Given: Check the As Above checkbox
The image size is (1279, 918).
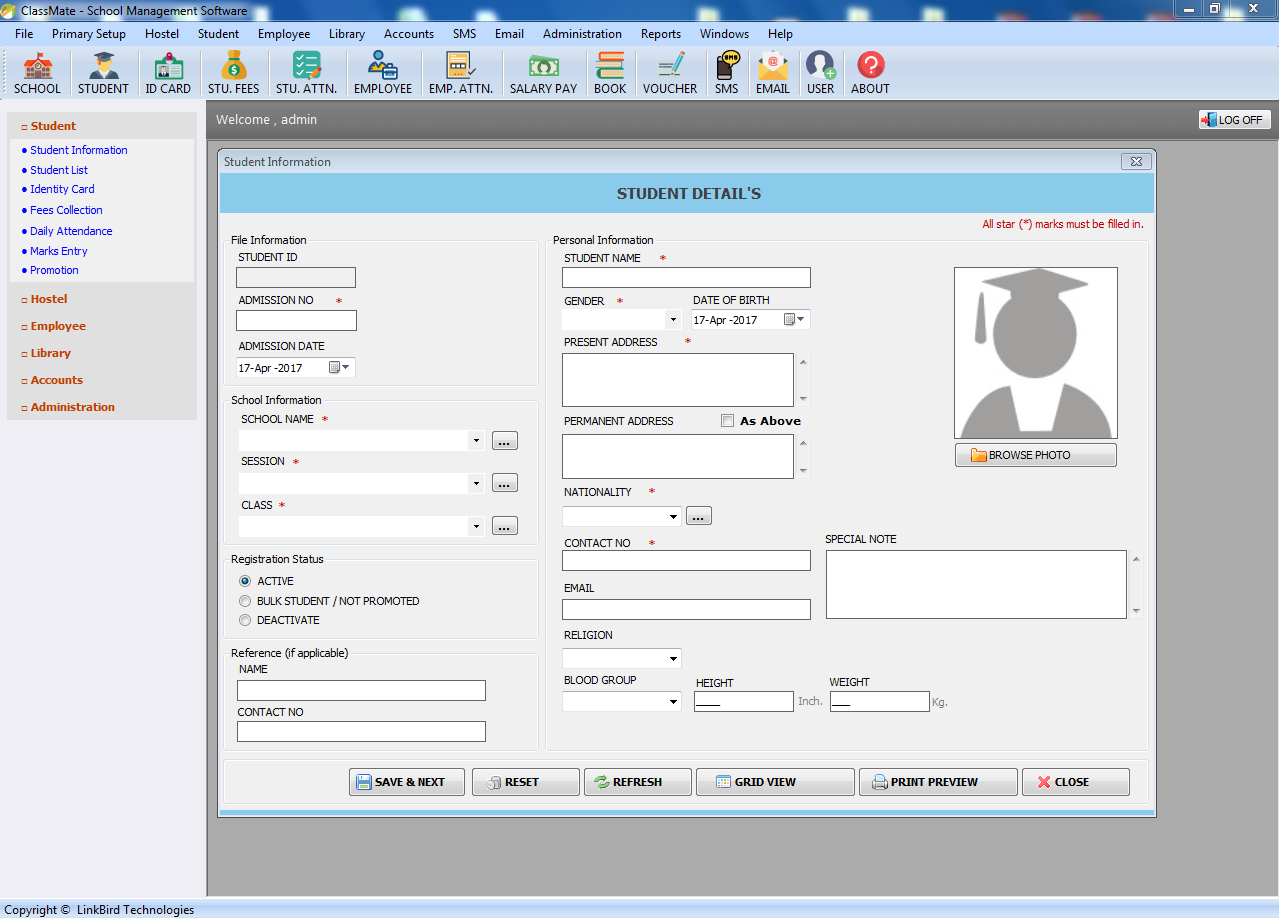Looking at the screenshot, I should pyautogui.click(x=727, y=420).
